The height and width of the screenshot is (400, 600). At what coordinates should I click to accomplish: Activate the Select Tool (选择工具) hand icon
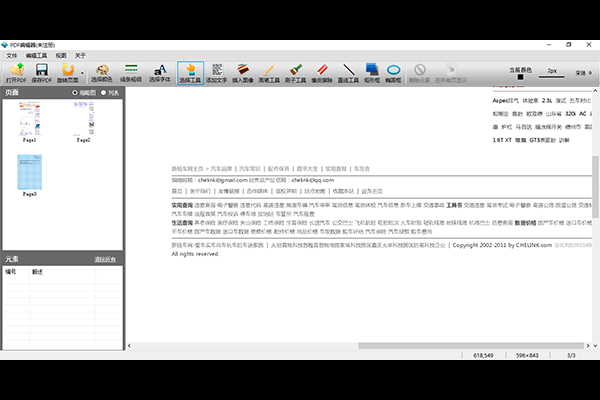pos(190,73)
